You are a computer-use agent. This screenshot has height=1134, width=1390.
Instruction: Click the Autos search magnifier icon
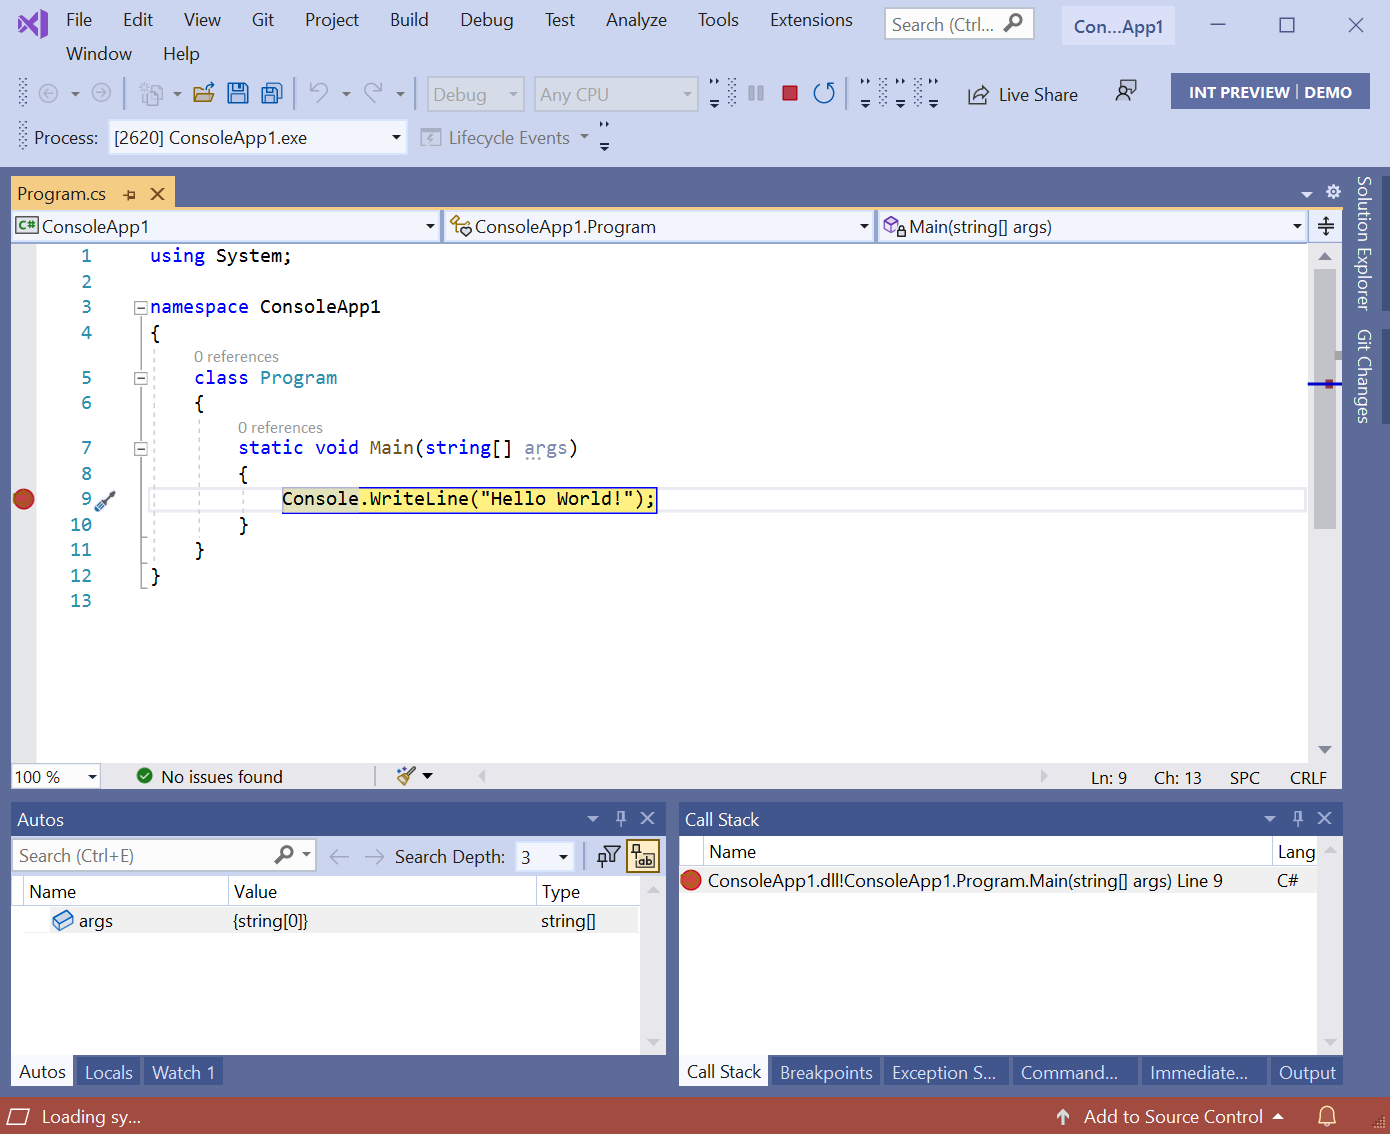(284, 855)
